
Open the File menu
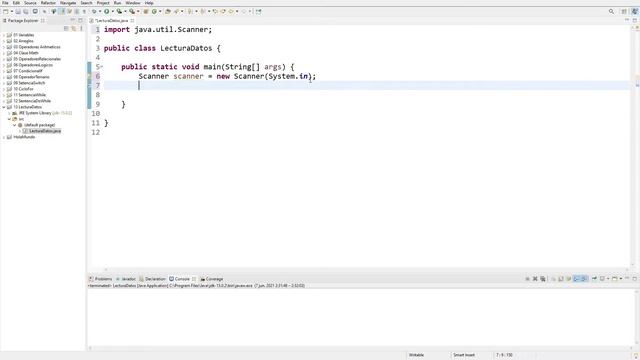click(x=5, y=3)
